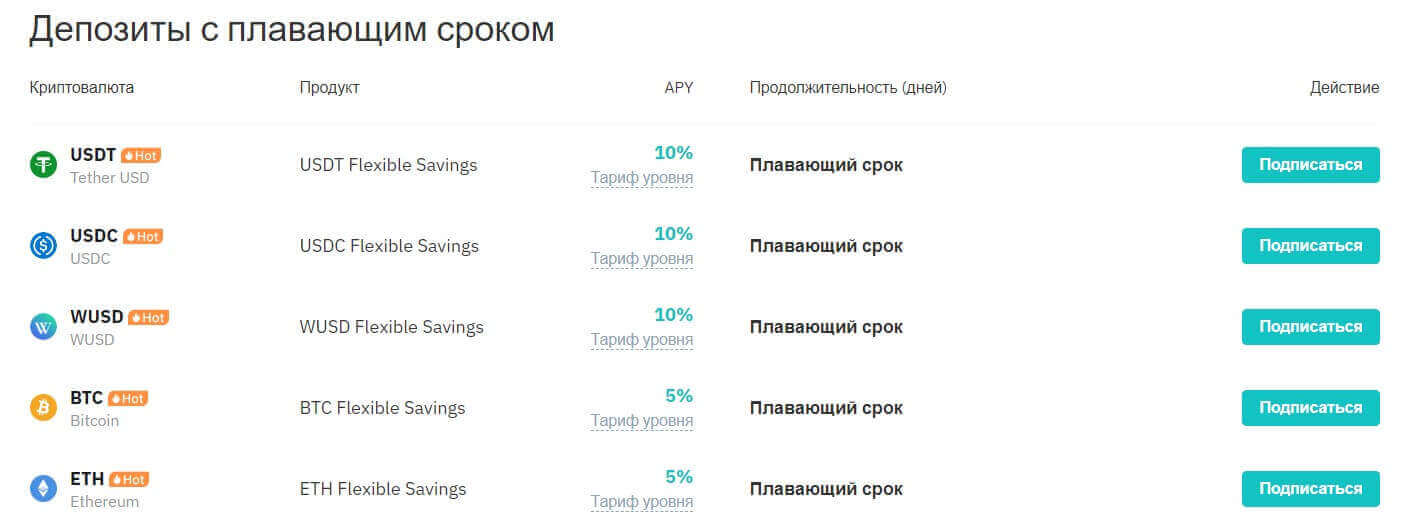Click the USDC coin icon
Viewport: 1412px width, 532px height.
click(44, 246)
